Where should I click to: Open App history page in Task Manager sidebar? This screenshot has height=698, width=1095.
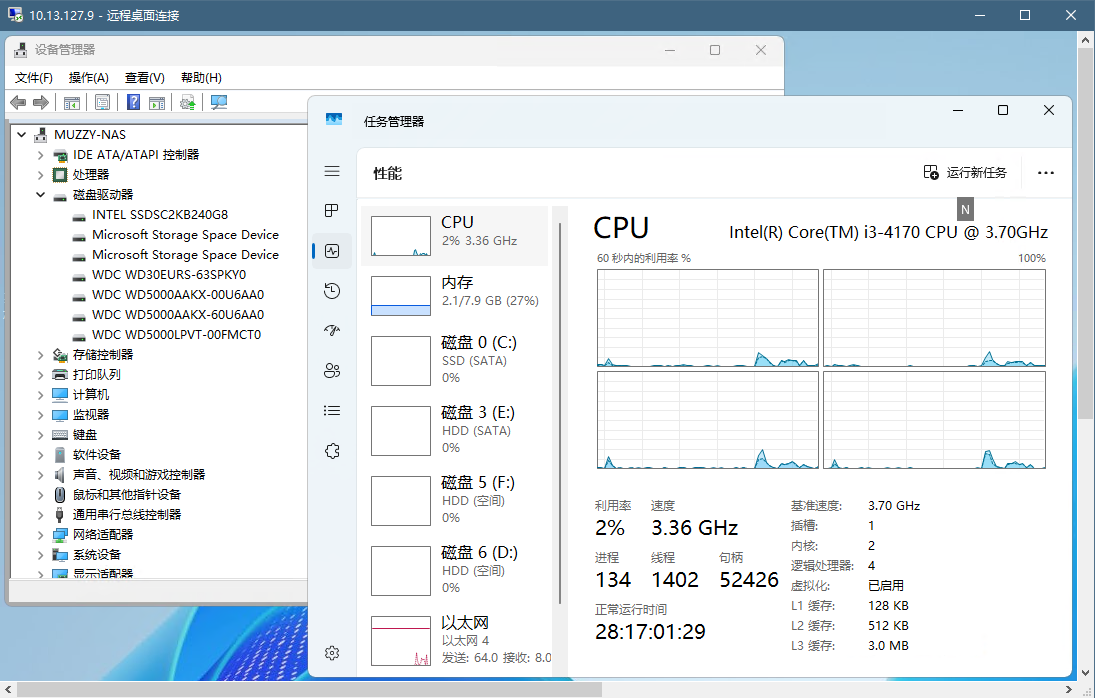click(x=332, y=291)
